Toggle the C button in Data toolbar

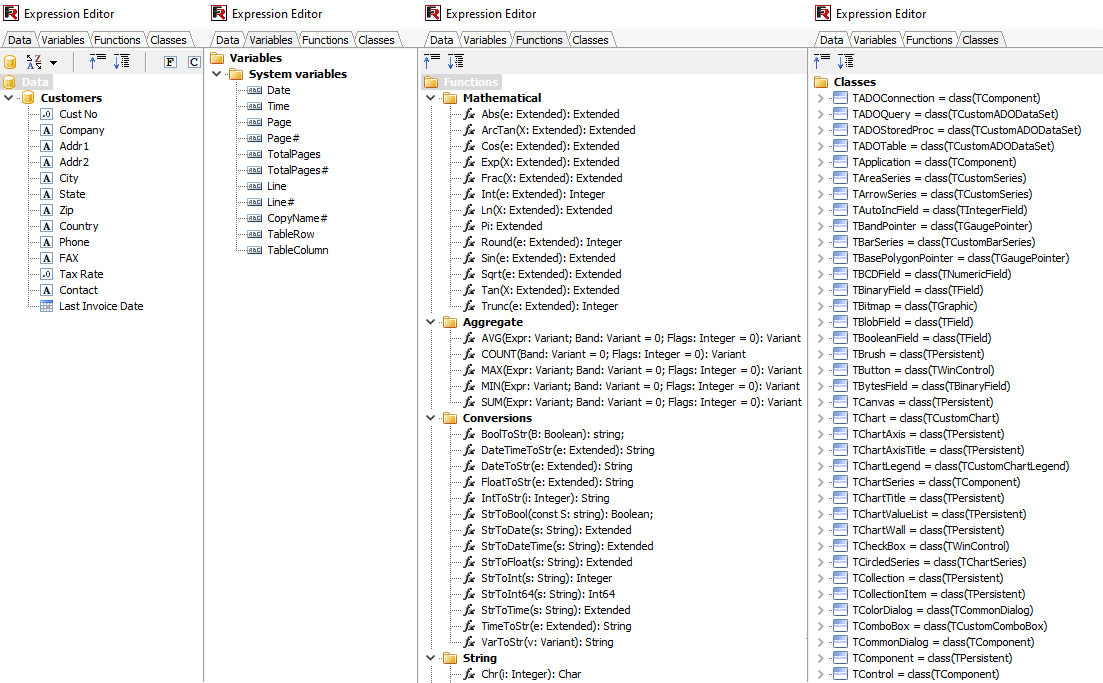click(x=194, y=62)
